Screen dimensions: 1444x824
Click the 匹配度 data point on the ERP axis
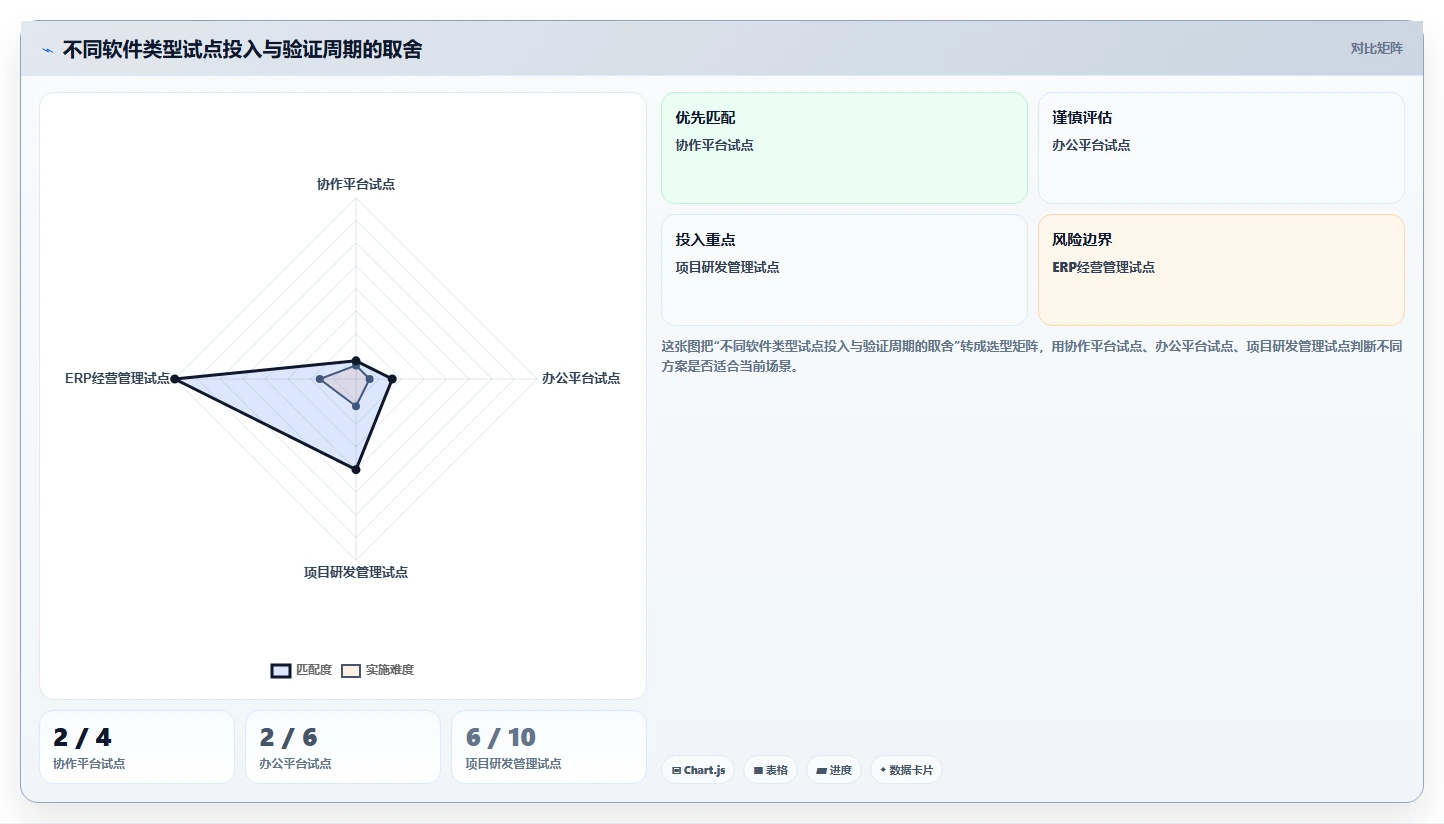tap(174, 379)
